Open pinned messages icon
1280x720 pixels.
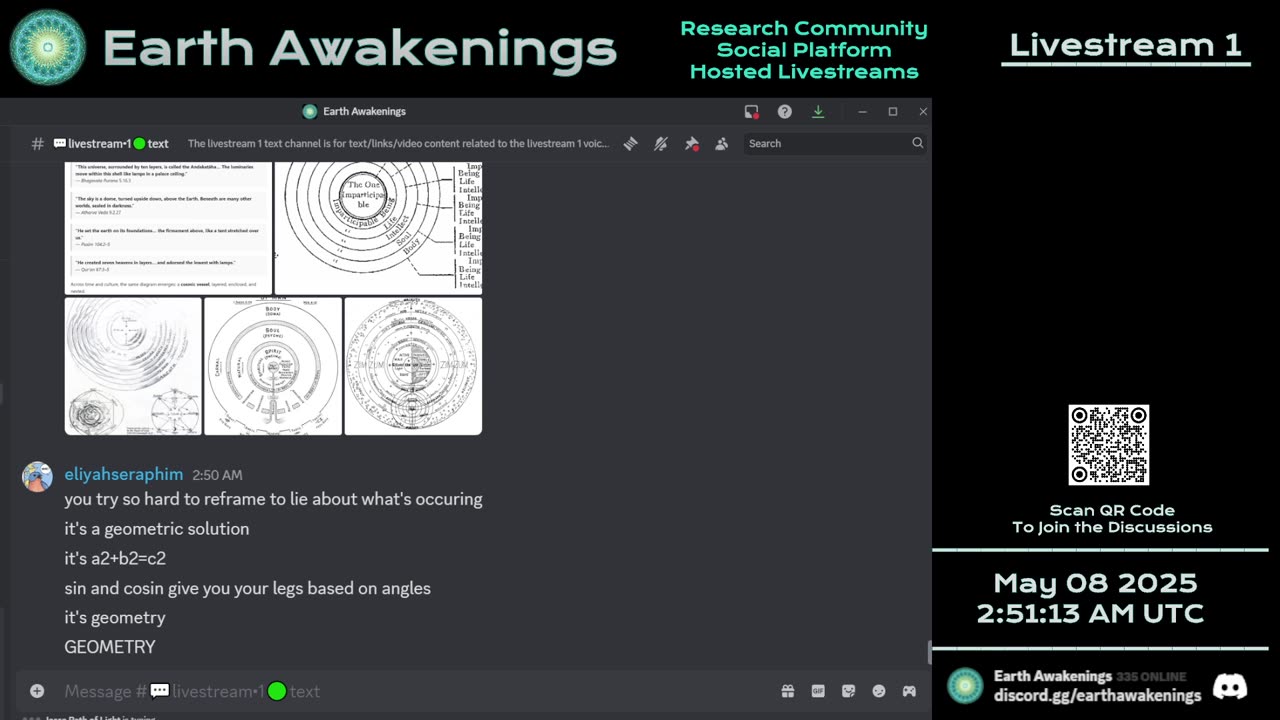pos(691,143)
